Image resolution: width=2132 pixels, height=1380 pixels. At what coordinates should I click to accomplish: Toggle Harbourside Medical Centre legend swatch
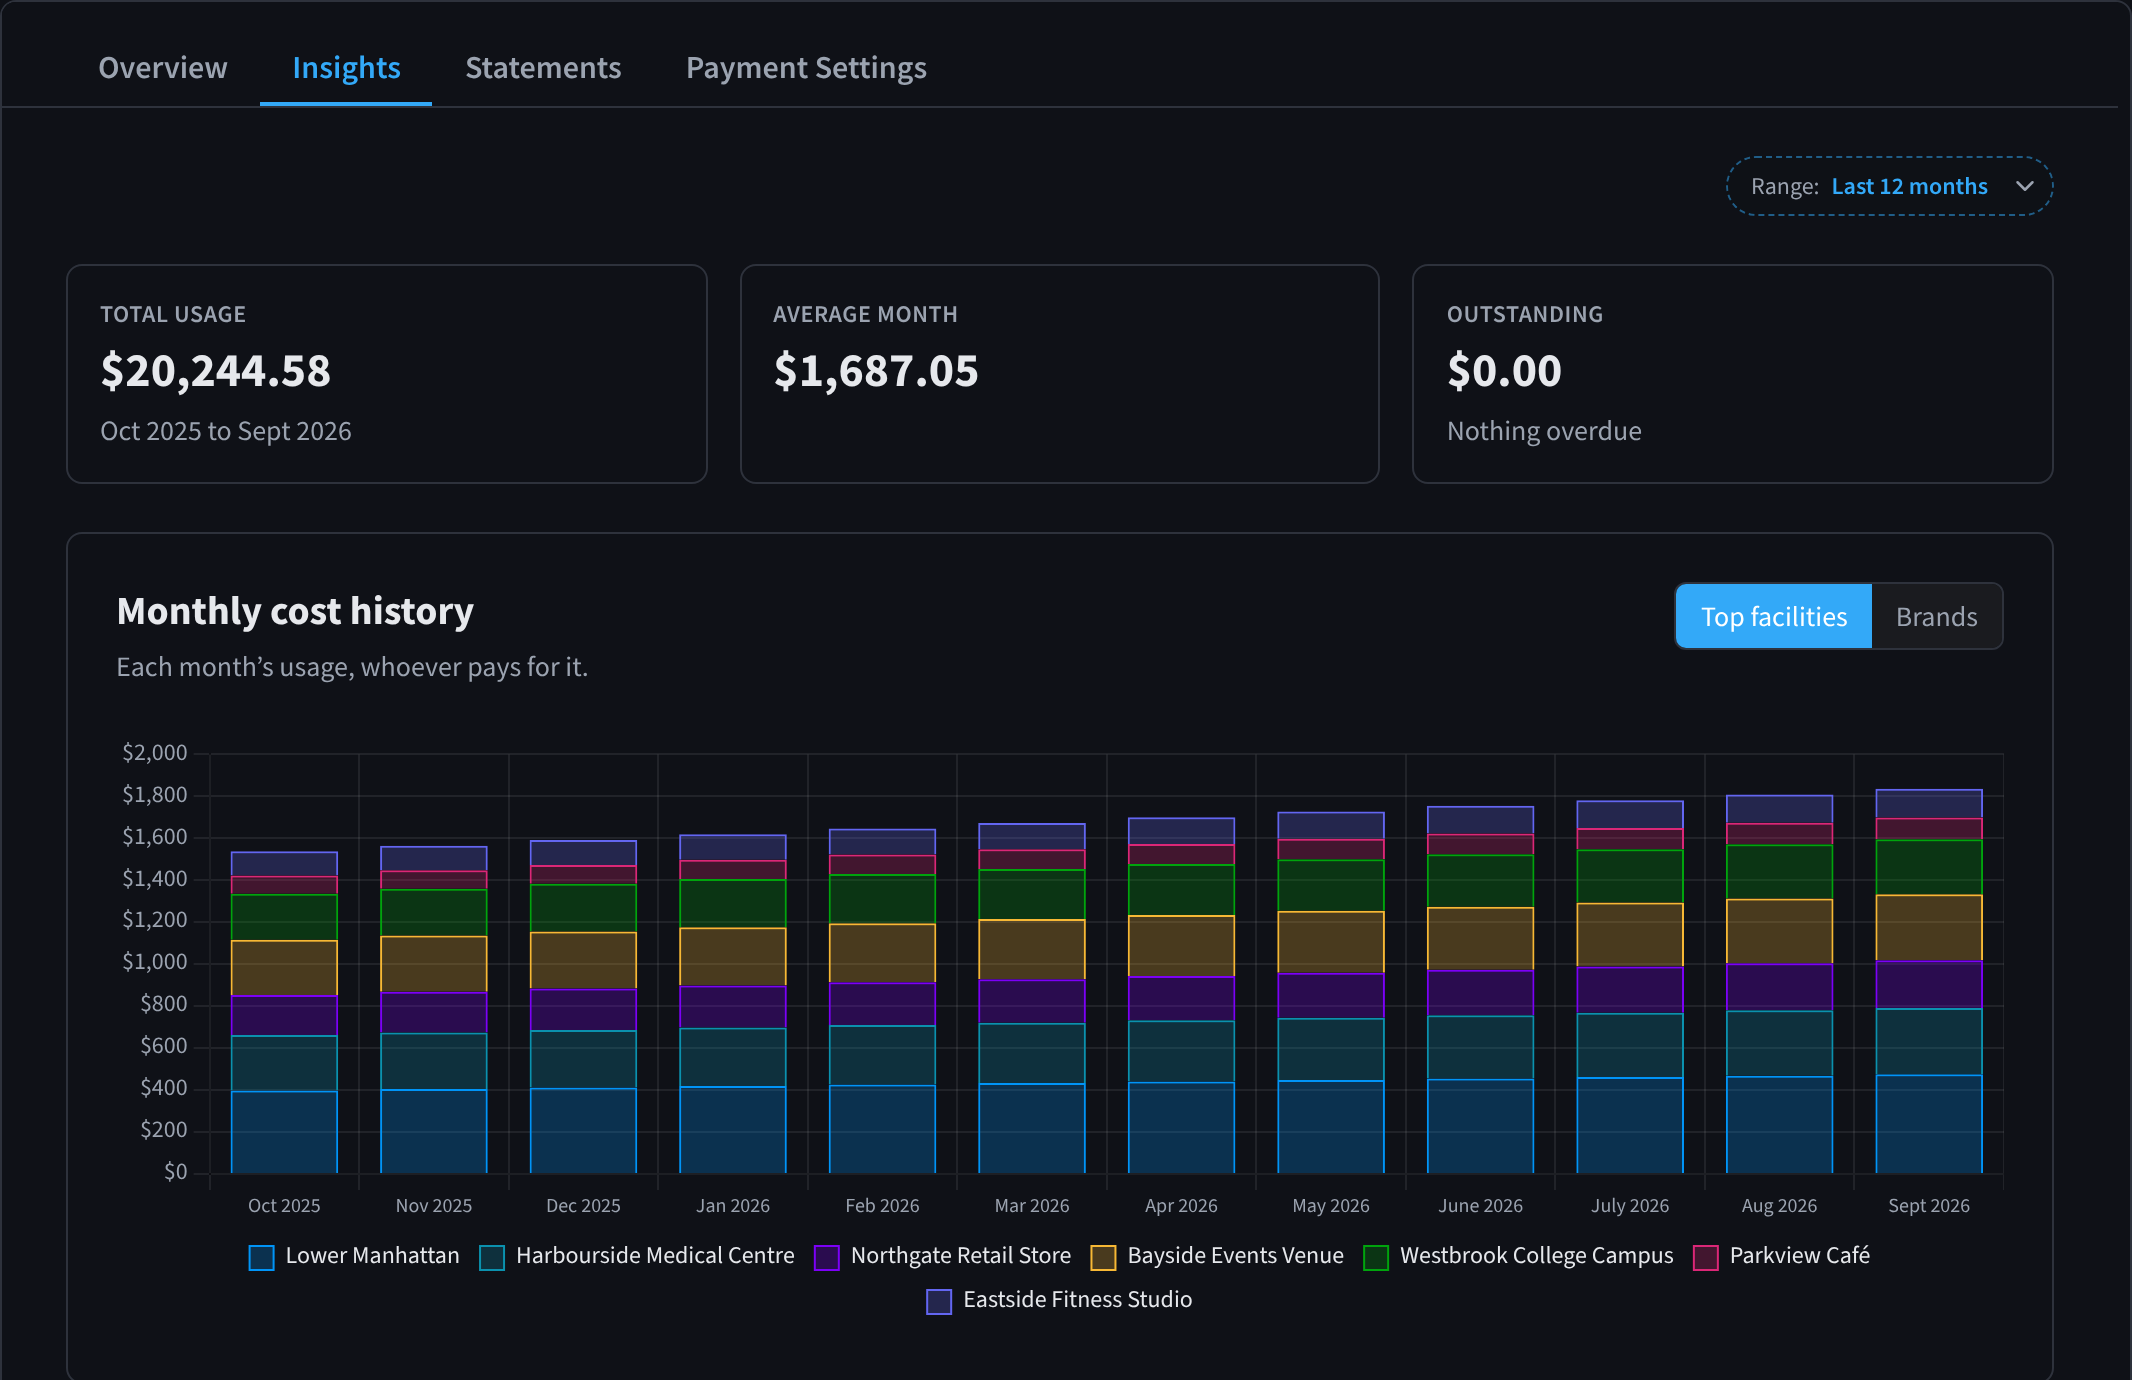click(x=492, y=1257)
